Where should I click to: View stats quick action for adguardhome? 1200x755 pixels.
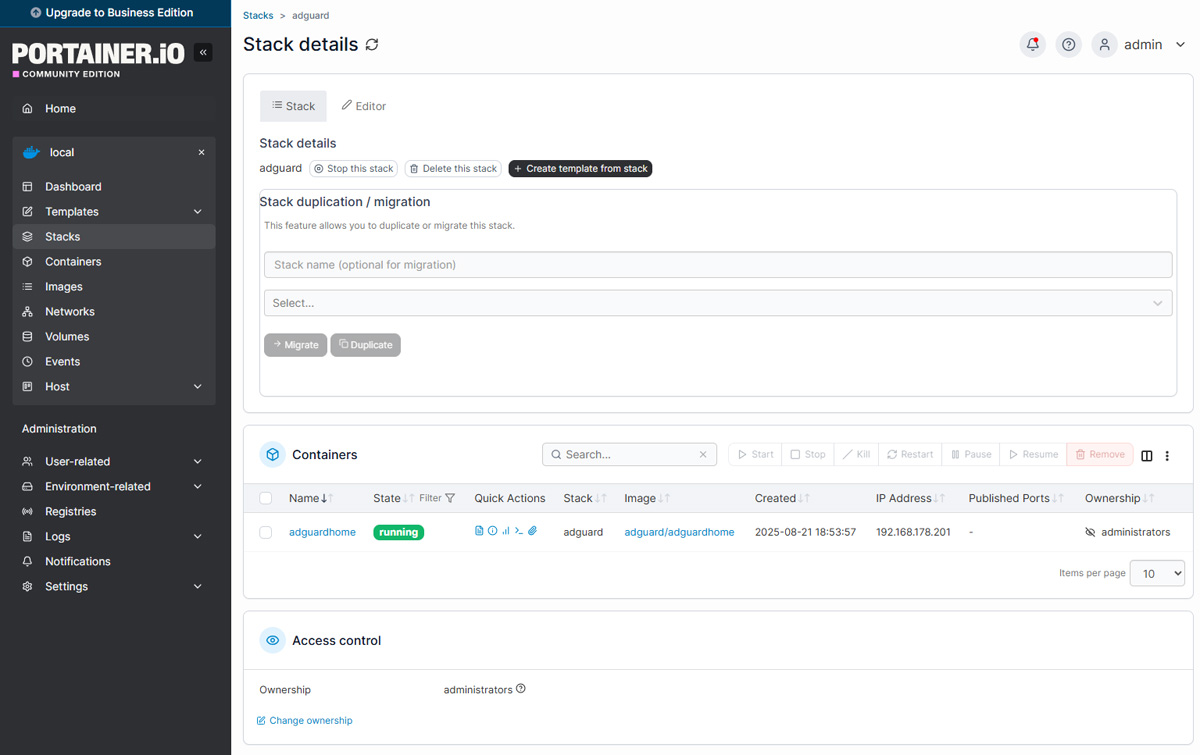click(x=506, y=531)
